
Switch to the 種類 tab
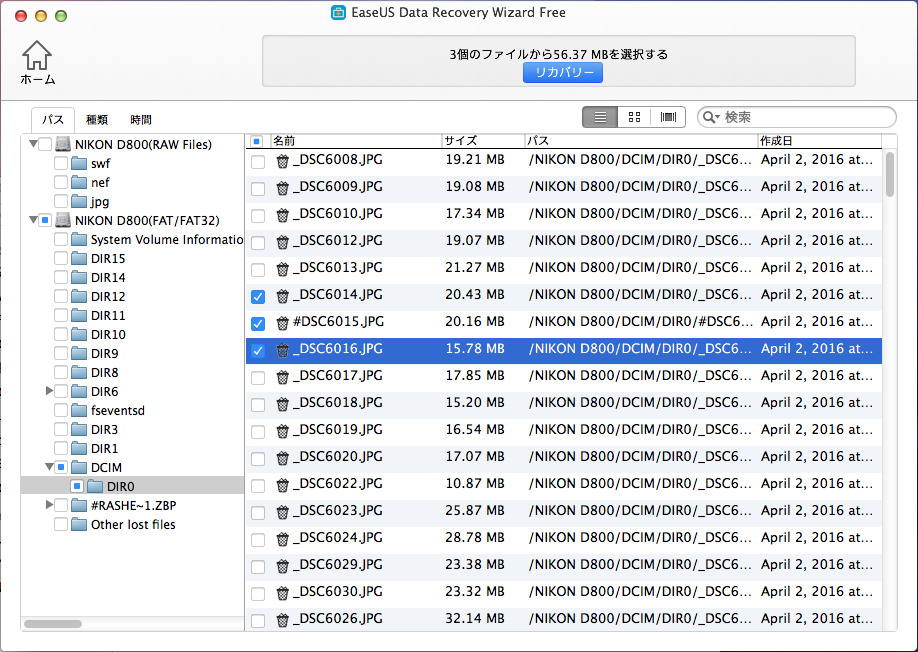pyautogui.click(x=97, y=119)
